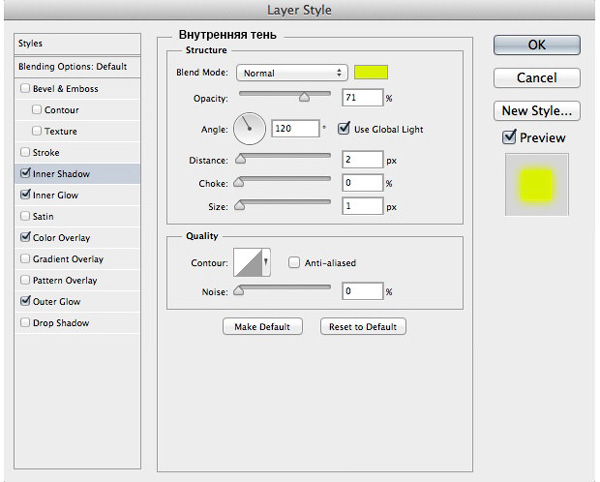Uncheck the Outer Glow checkbox
The width and height of the screenshot is (600, 482).
pos(25,301)
